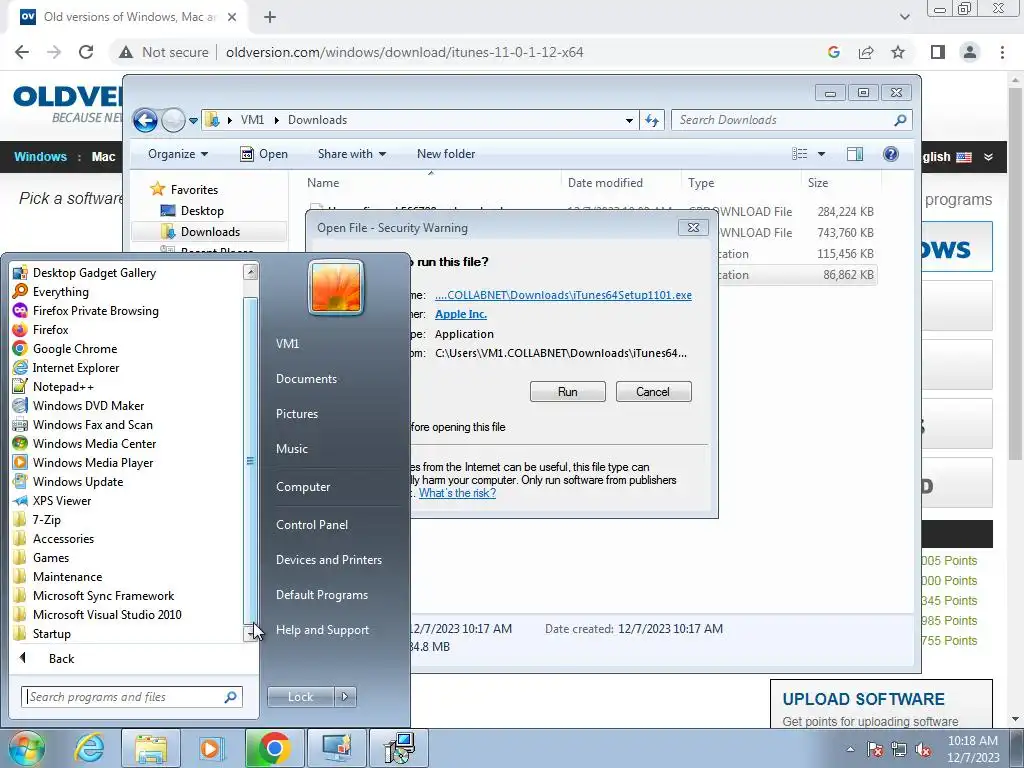This screenshot has height=768, width=1024.
Task: Launch Windows Media Center
Action: point(94,443)
